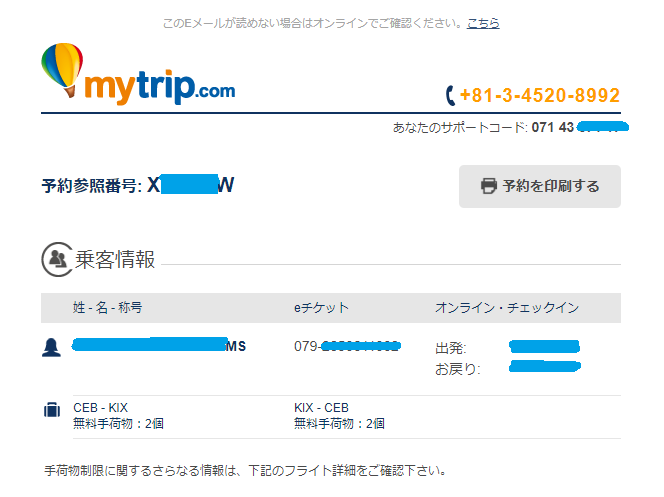Image resolution: width=664 pixels, height=497 pixels.
Task: Click the 乗客情報 section heading
Action: click(x=115, y=259)
